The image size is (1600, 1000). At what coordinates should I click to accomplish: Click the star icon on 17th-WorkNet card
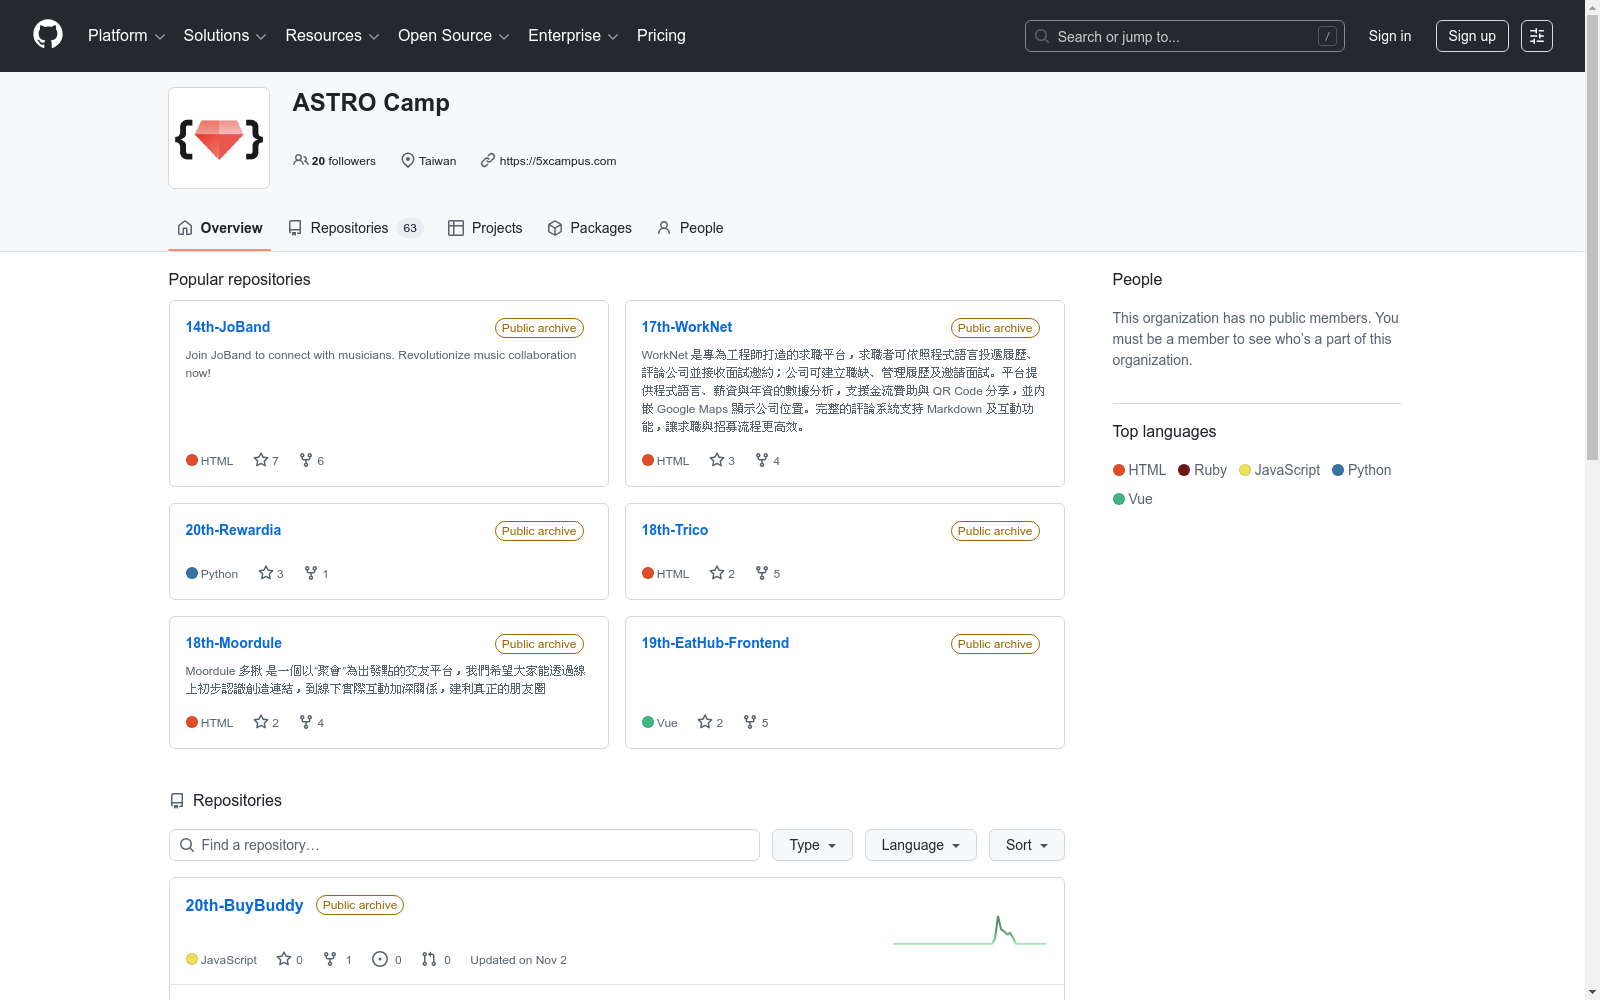click(717, 460)
